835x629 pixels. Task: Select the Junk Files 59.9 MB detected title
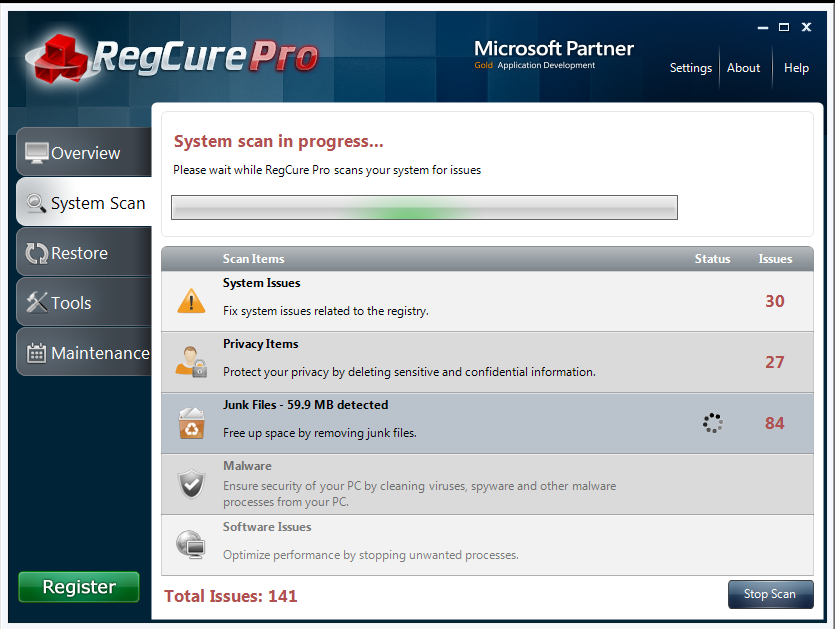[x=306, y=405]
